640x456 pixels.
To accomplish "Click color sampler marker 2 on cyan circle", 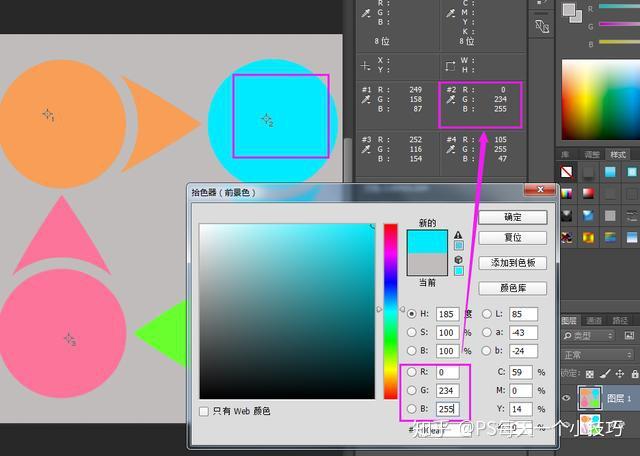I will coord(267,120).
